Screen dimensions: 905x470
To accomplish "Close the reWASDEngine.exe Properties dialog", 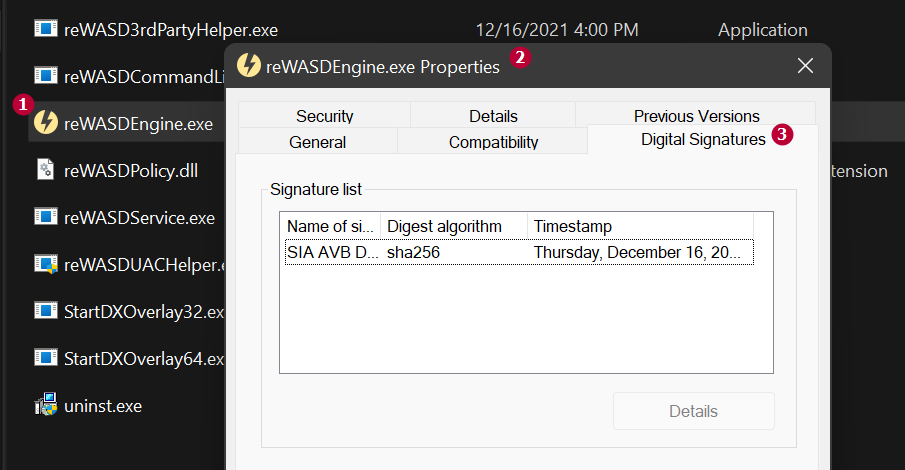I will [x=805, y=66].
